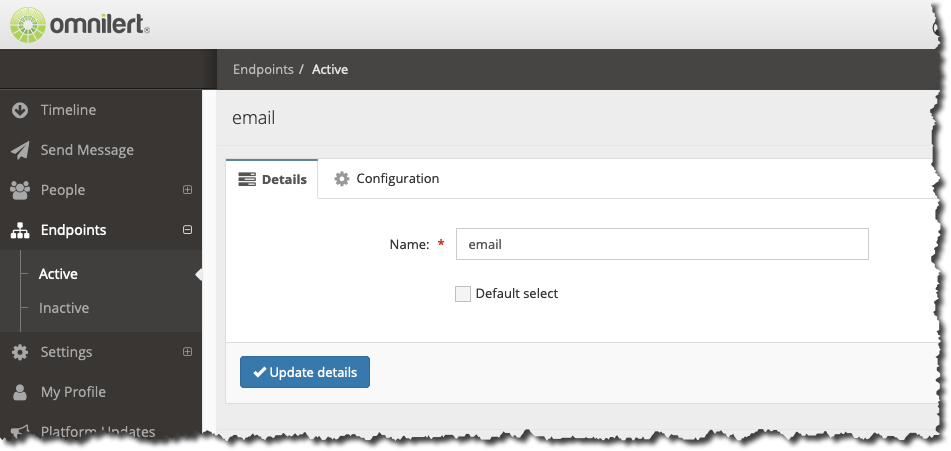The image size is (951, 451).
Task: Enable the Default select checkbox
Action: tap(463, 294)
